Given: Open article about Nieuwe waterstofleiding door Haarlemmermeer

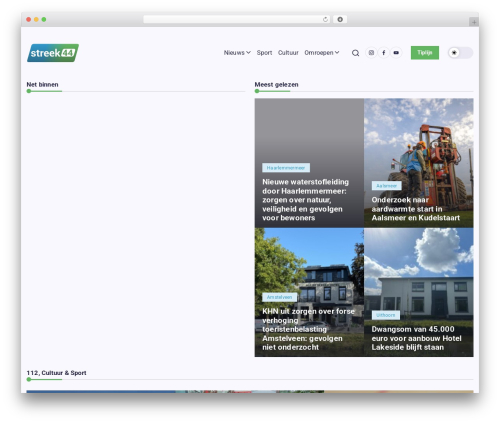Looking at the screenshot, I should (x=306, y=200).
